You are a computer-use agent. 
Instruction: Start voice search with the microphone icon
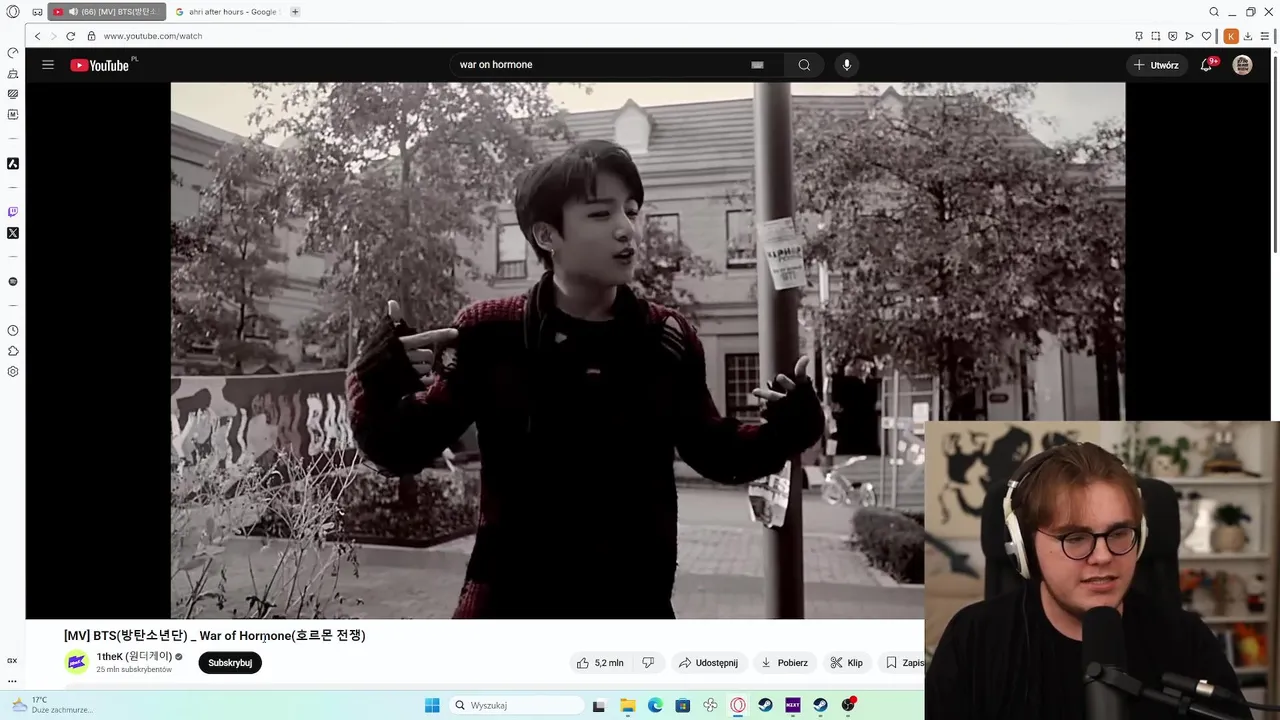[847, 65]
